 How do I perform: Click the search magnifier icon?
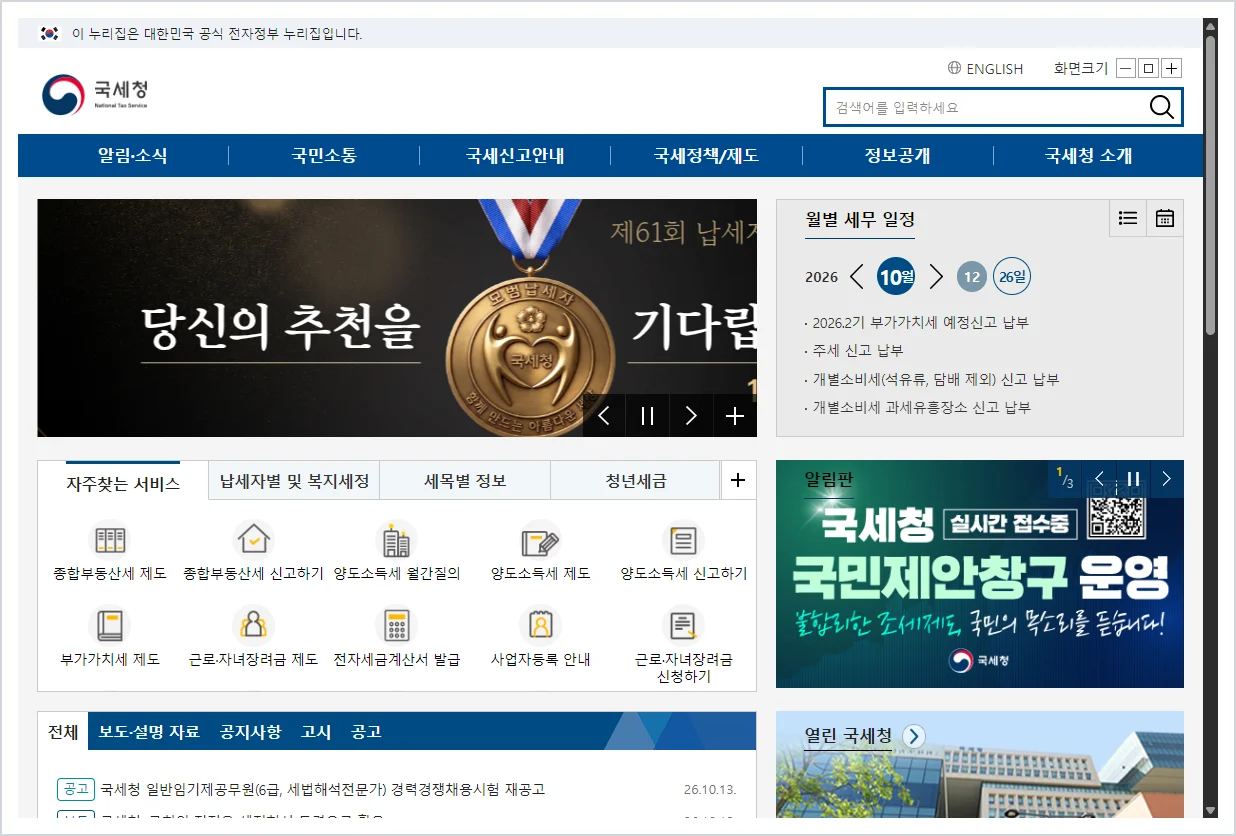point(1161,108)
